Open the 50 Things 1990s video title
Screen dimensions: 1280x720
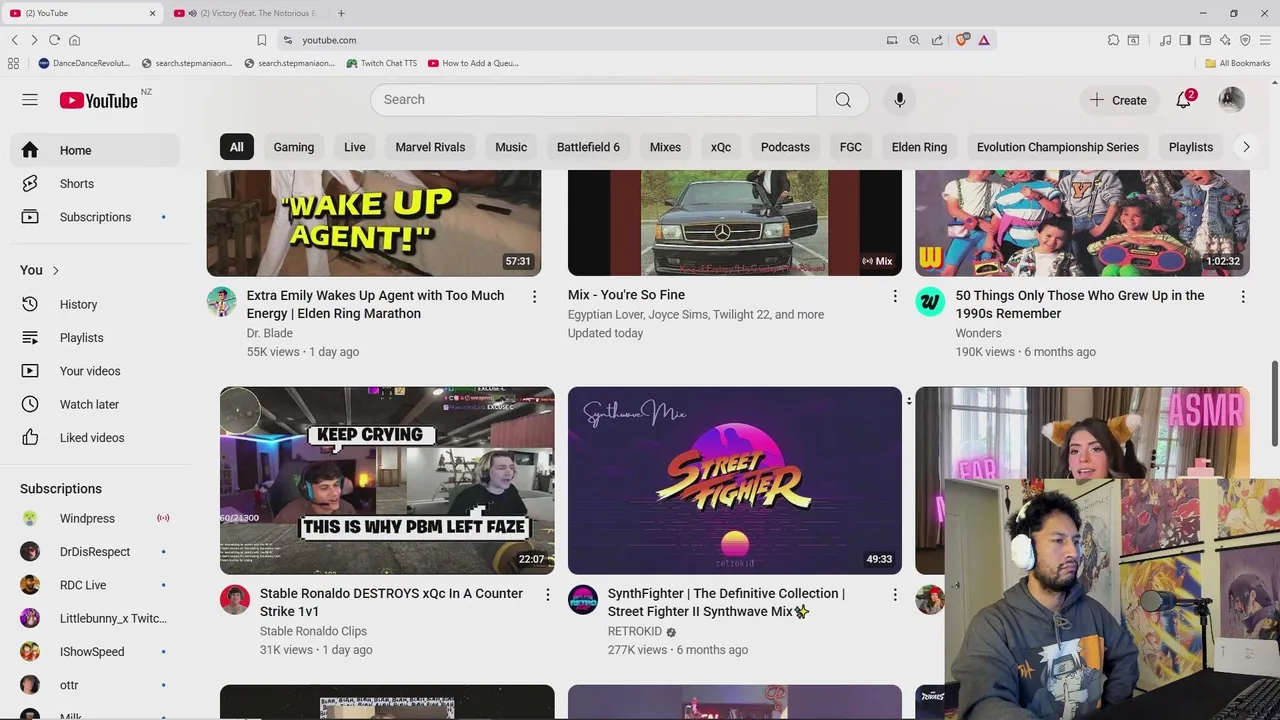[1080, 304]
